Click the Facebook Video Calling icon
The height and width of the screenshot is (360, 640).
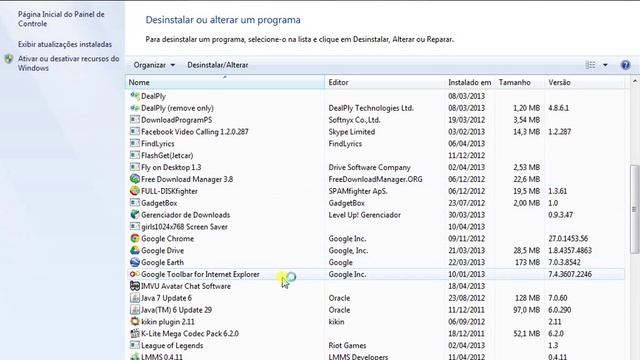pos(135,131)
